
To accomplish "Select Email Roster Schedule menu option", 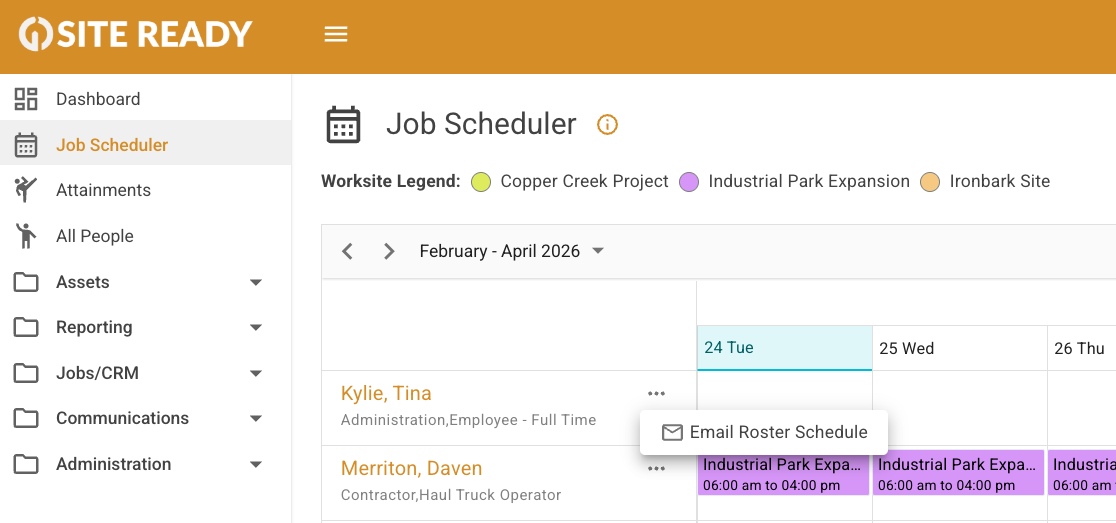I will coord(765,432).
